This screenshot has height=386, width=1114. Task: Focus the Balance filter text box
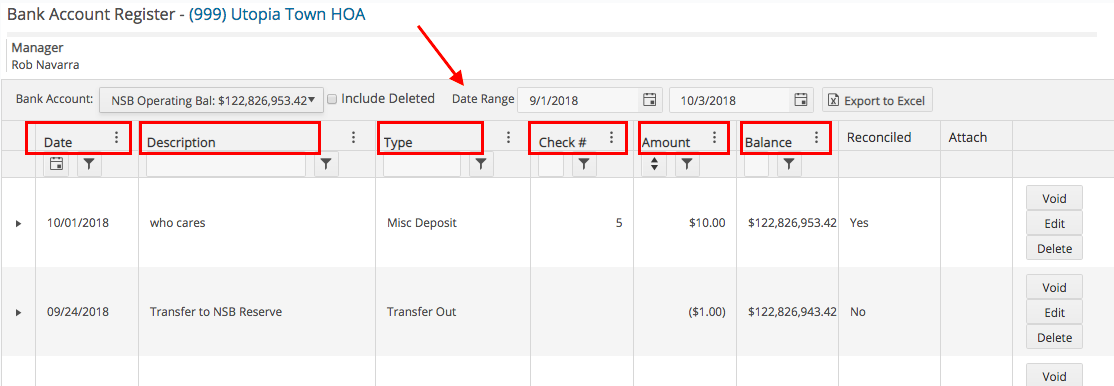pos(756,164)
